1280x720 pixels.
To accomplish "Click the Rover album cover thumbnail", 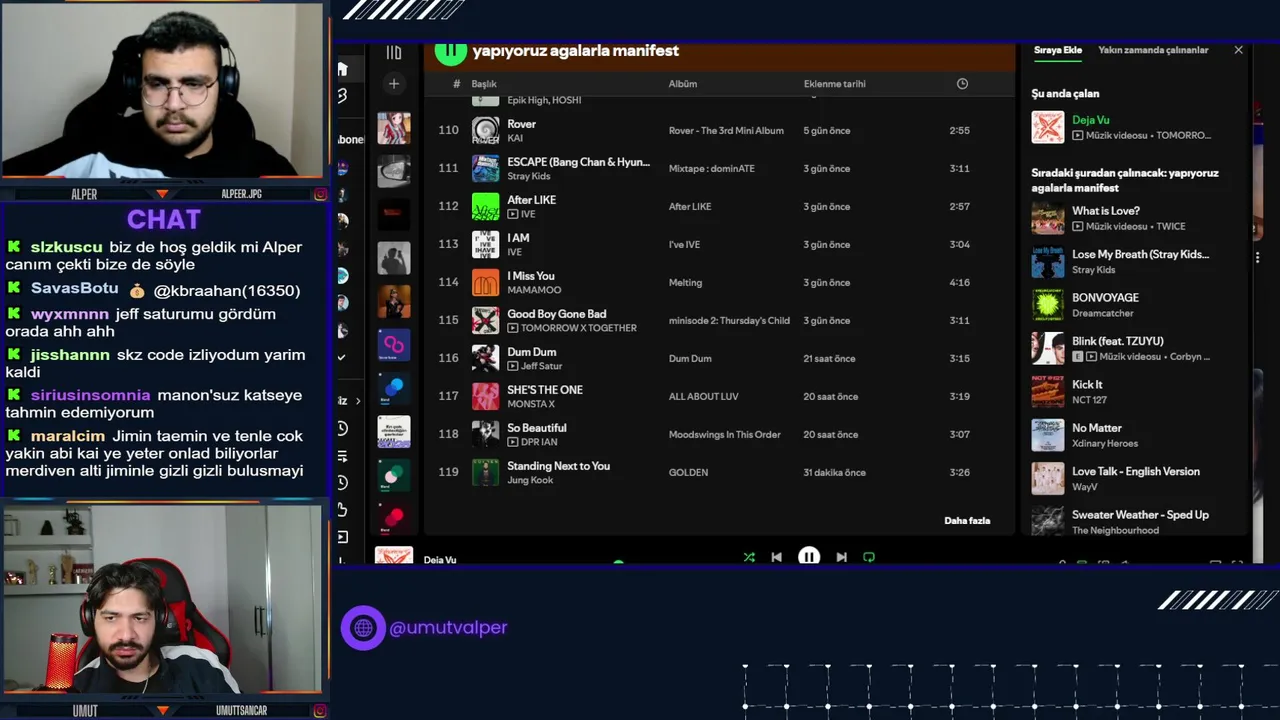I will (x=485, y=131).
